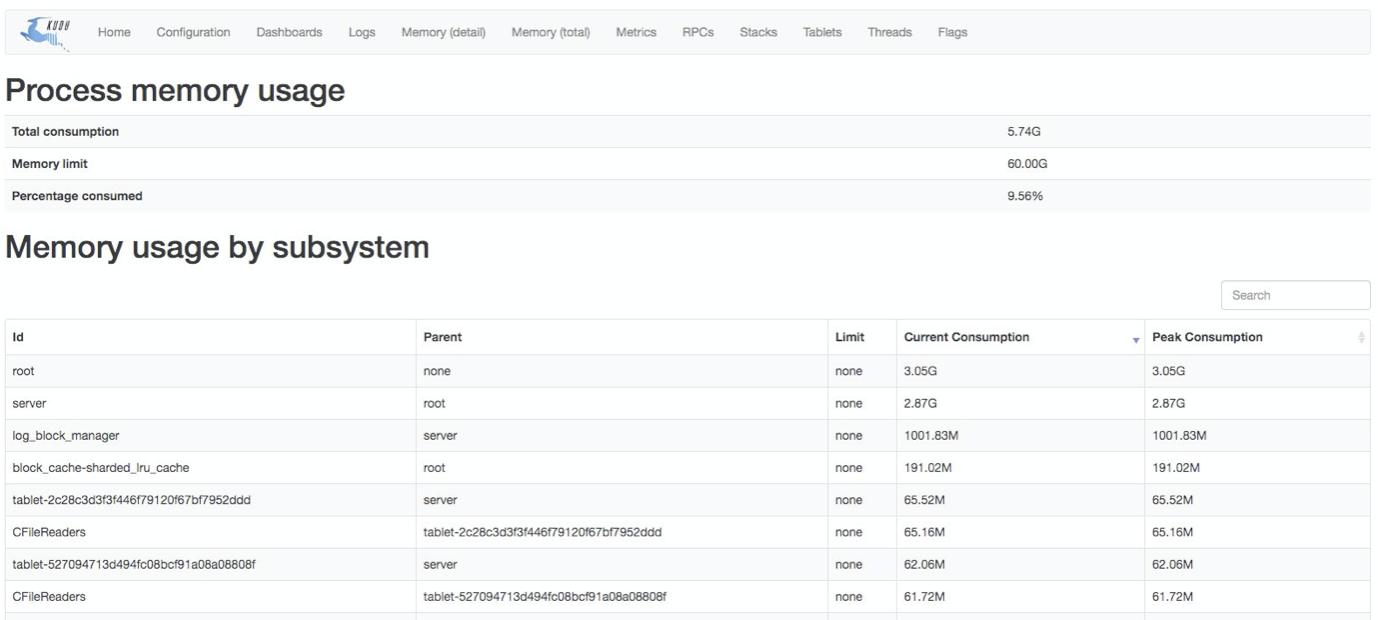Screen dimensions: 1378x620
Task: View the Logs page
Action: click(362, 32)
